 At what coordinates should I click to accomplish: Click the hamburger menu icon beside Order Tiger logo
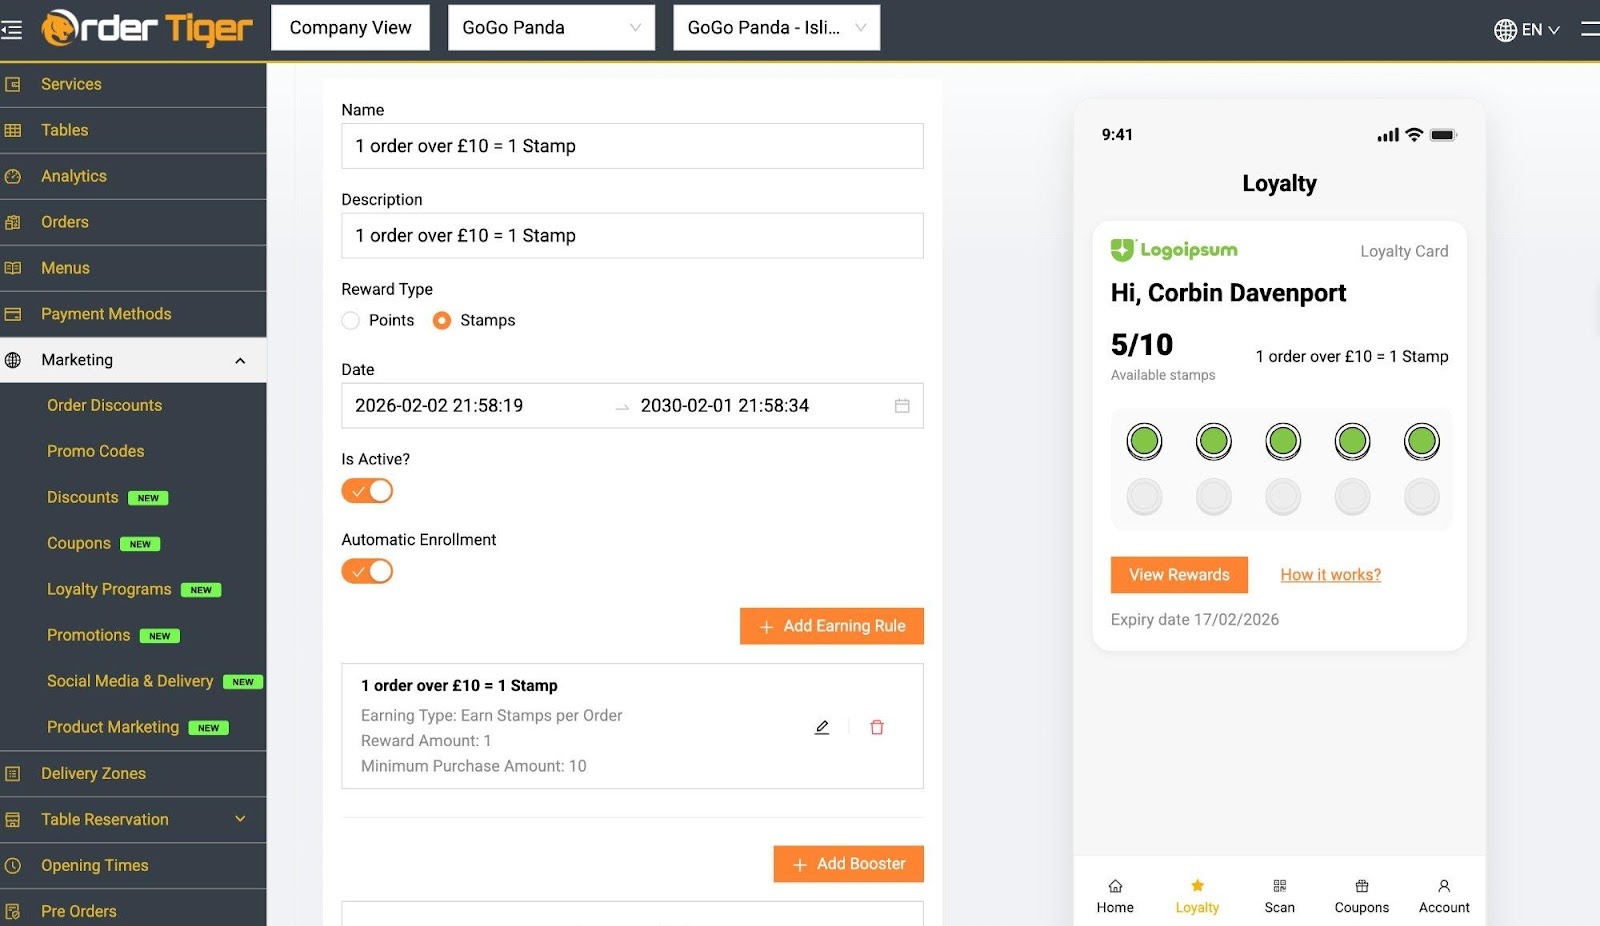tap(11, 30)
